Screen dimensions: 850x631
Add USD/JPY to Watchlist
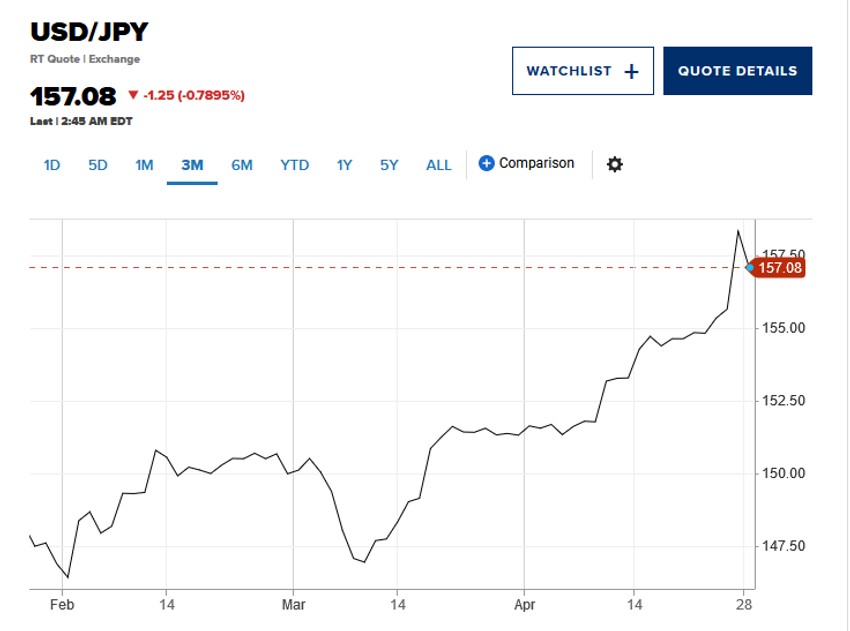(582, 71)
